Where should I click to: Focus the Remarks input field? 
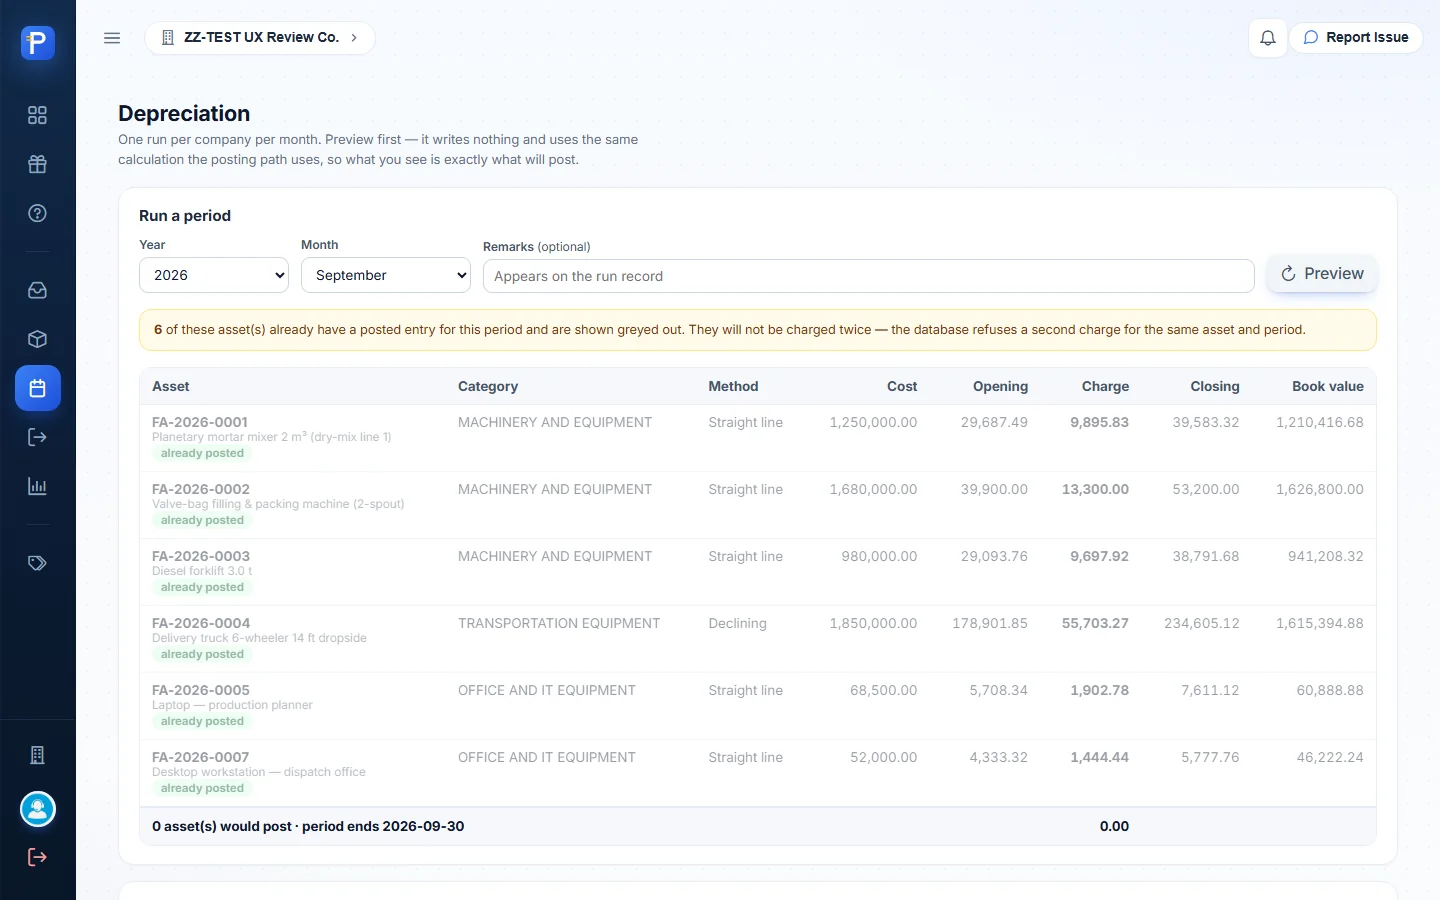coord(868,276)
